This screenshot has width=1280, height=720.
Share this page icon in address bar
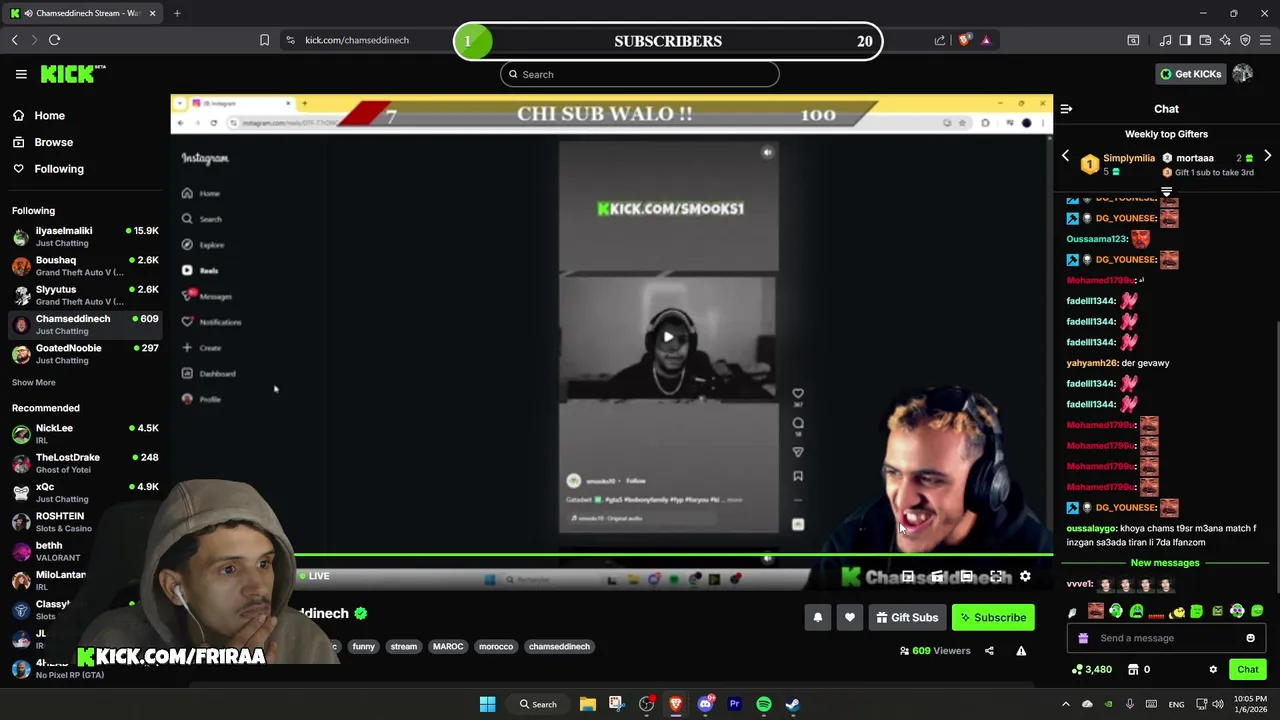(940, 40)
